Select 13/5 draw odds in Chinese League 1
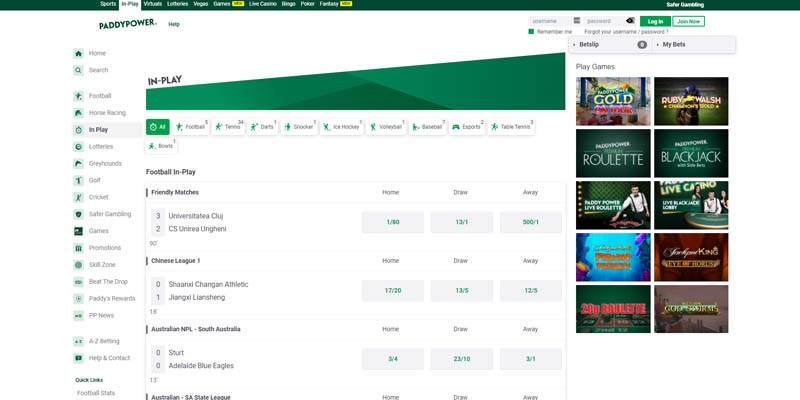The width and height of the screenshot is (800, 400). coord(462,291)
